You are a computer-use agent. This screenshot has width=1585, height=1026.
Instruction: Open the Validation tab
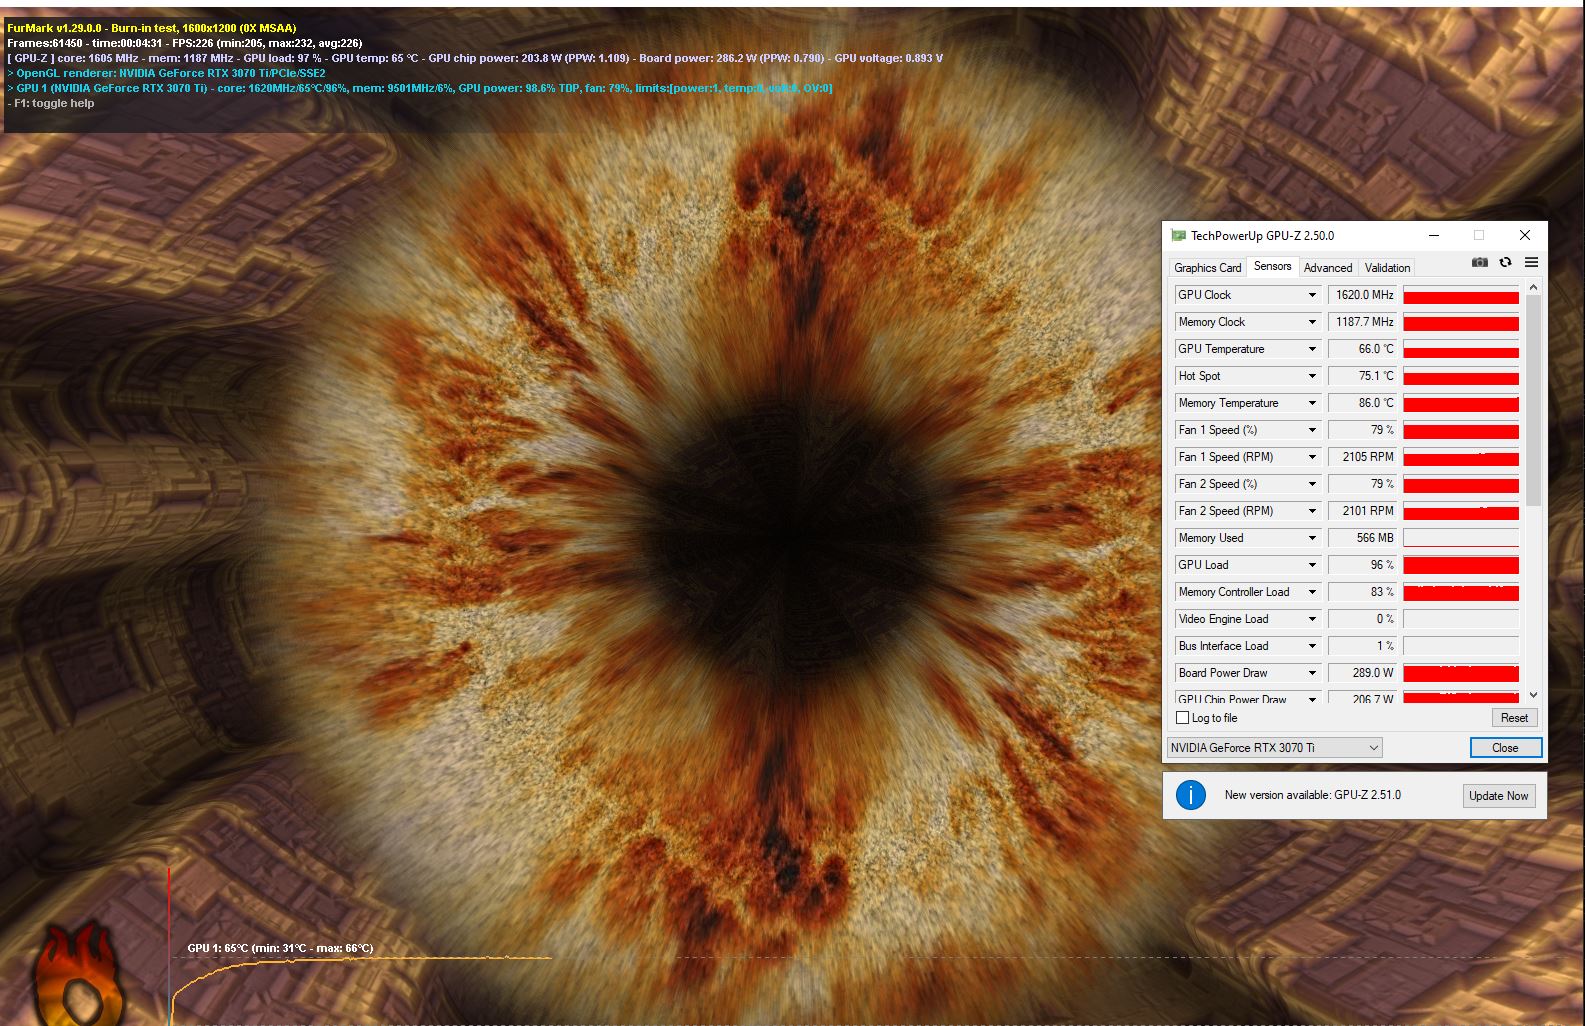click(x=1387, y=268)
